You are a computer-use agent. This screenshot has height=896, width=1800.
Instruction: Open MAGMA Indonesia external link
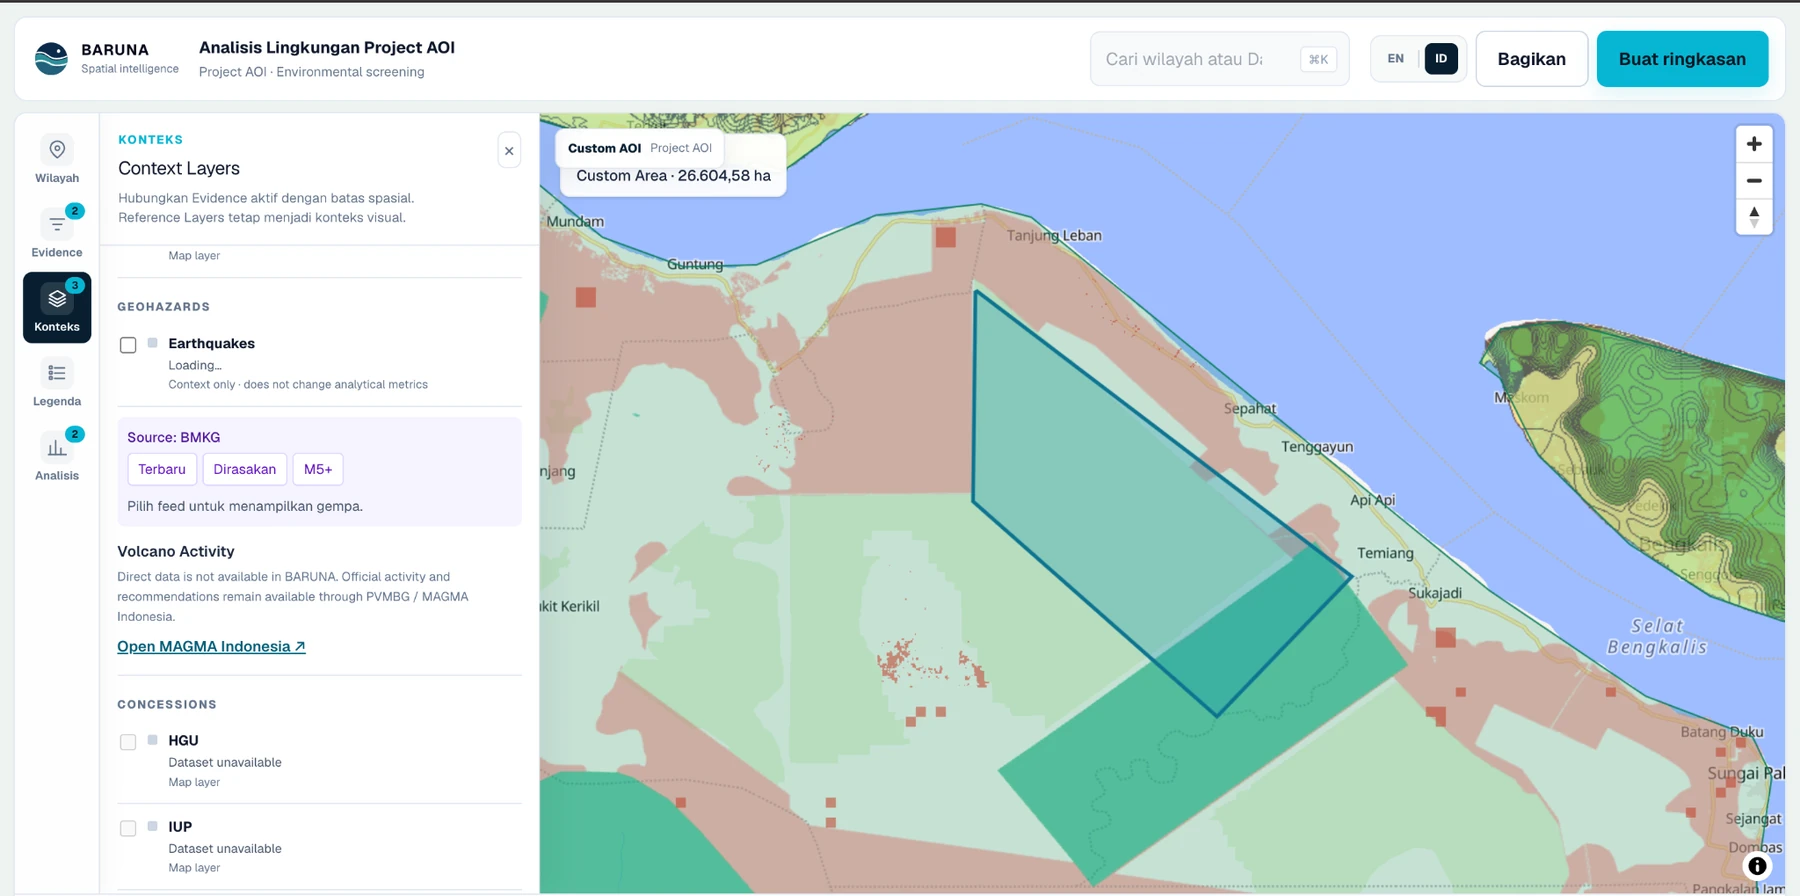(211, 647)
